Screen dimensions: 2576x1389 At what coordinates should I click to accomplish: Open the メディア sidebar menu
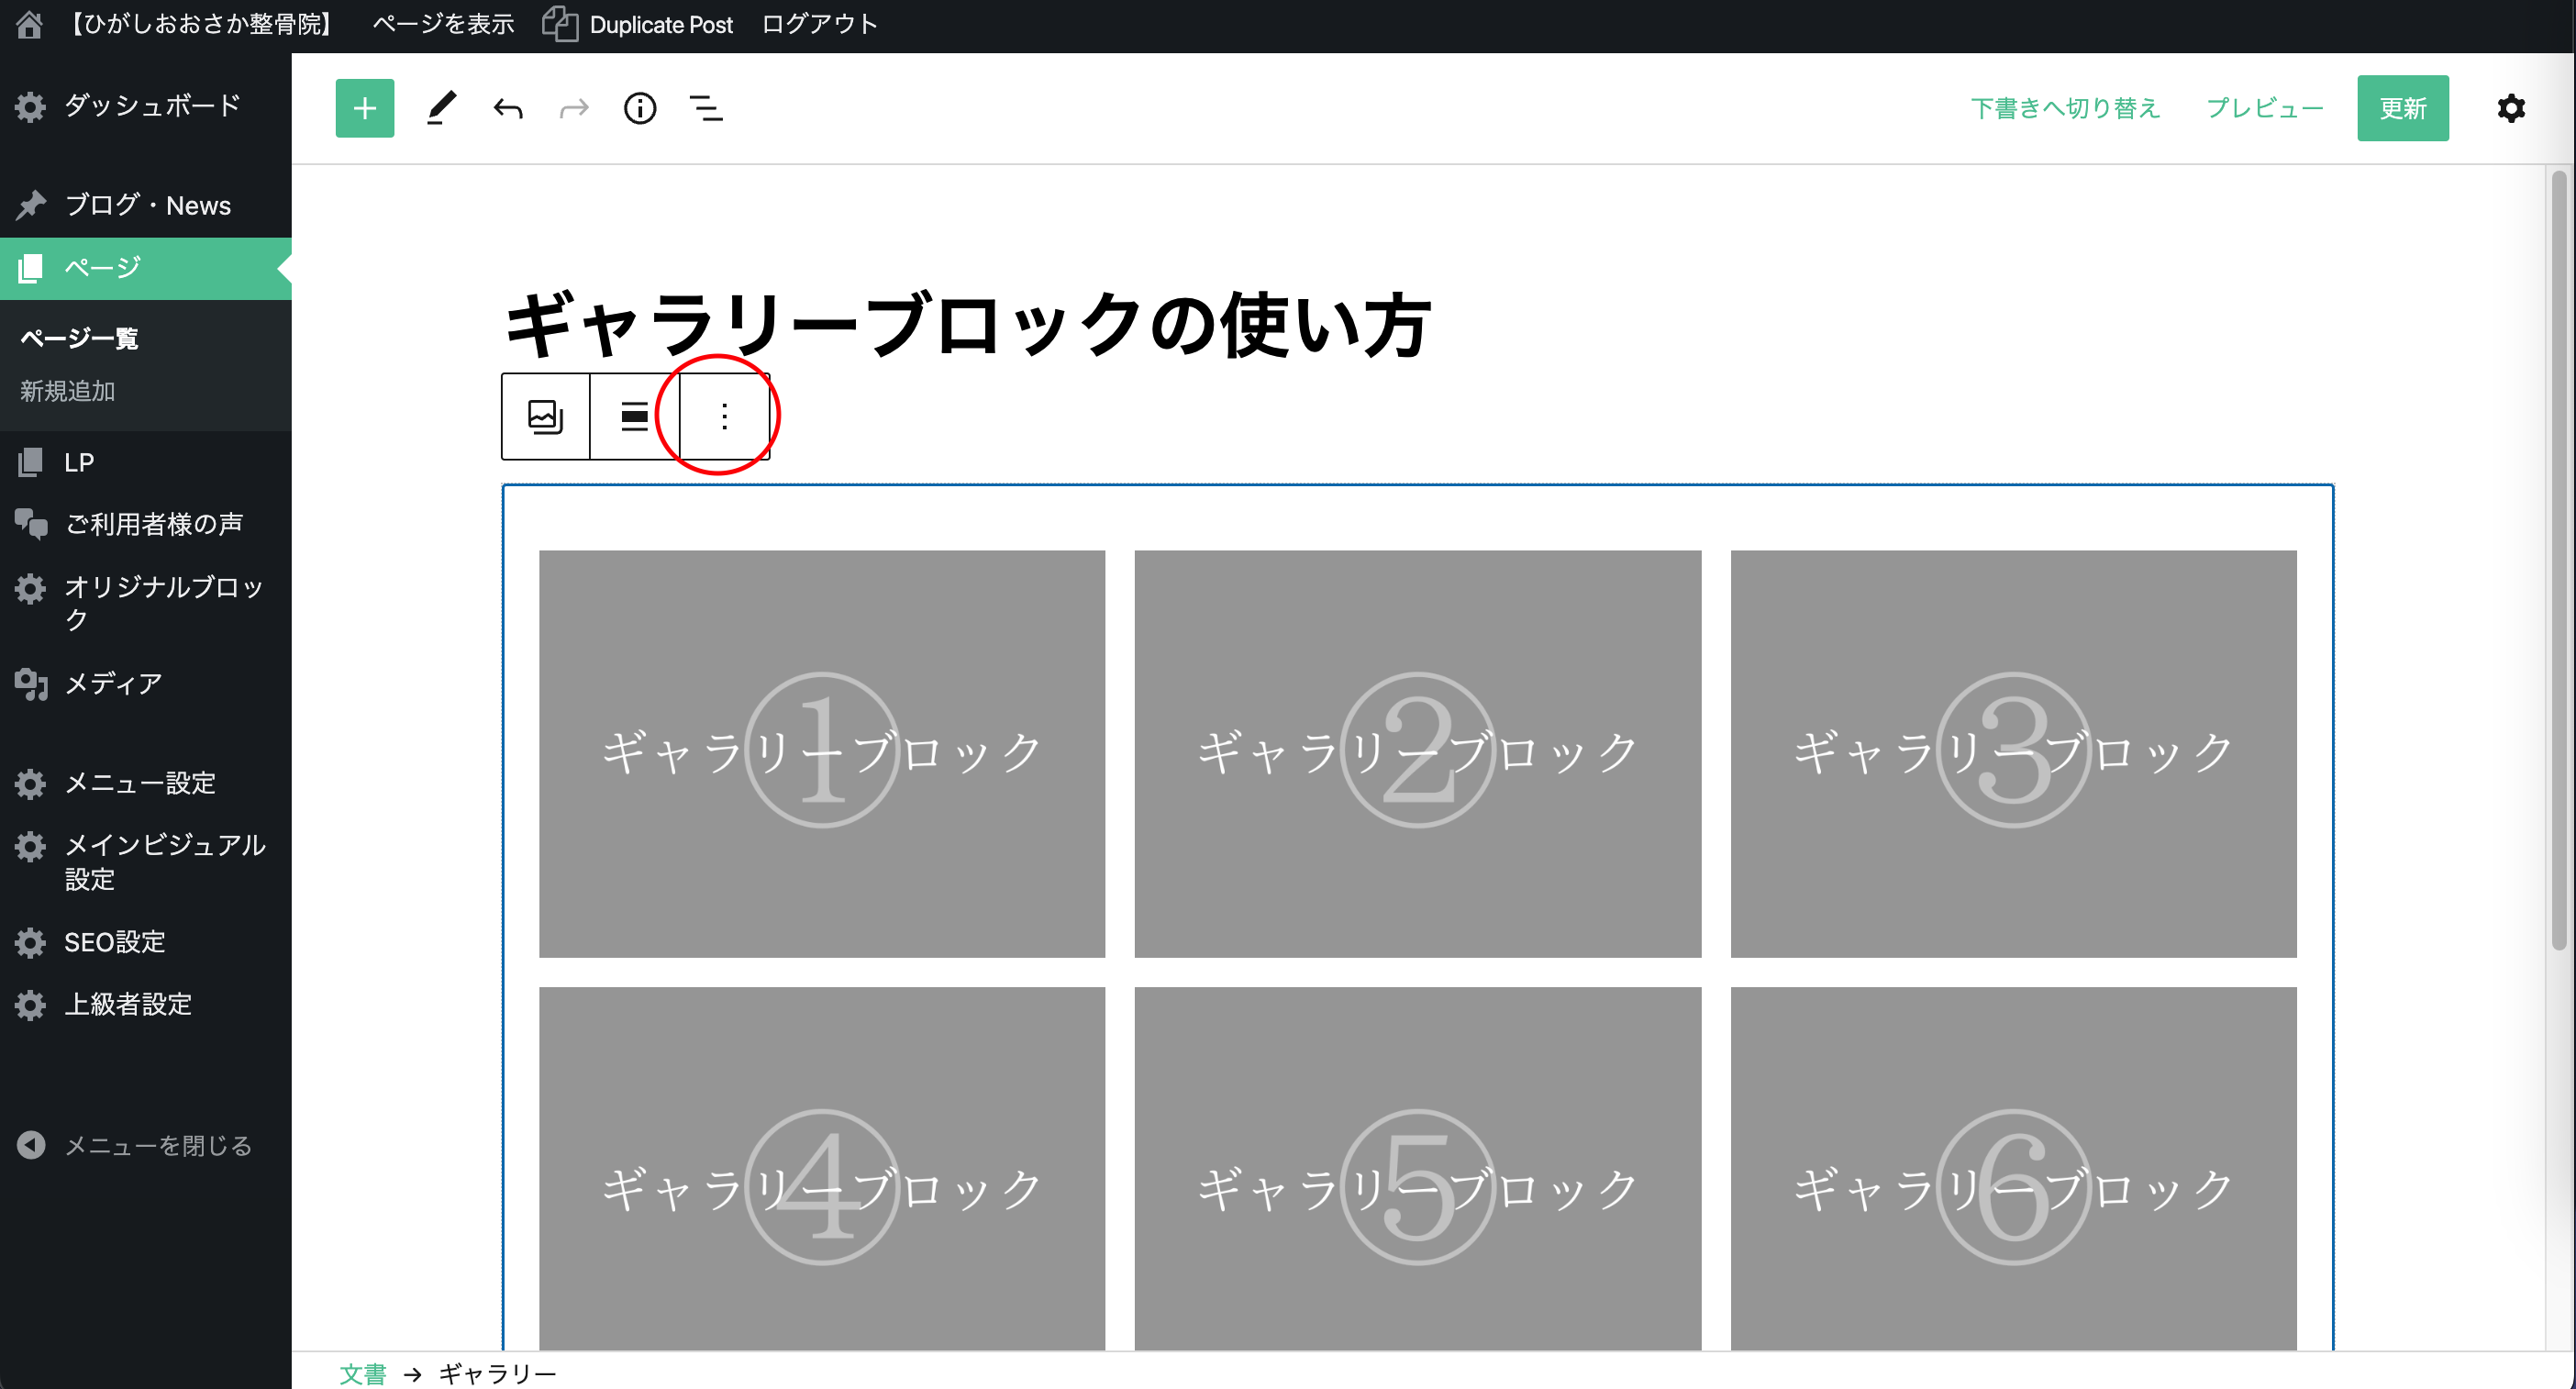point(112,683)
